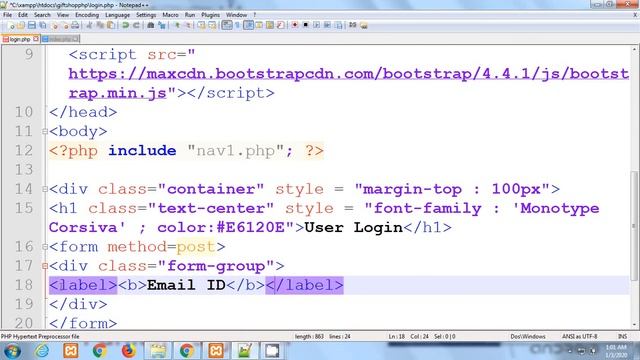The width and height of the screenshot is (640, 360).
Task: Open the Search menu
Action: [x=42, y=15]
